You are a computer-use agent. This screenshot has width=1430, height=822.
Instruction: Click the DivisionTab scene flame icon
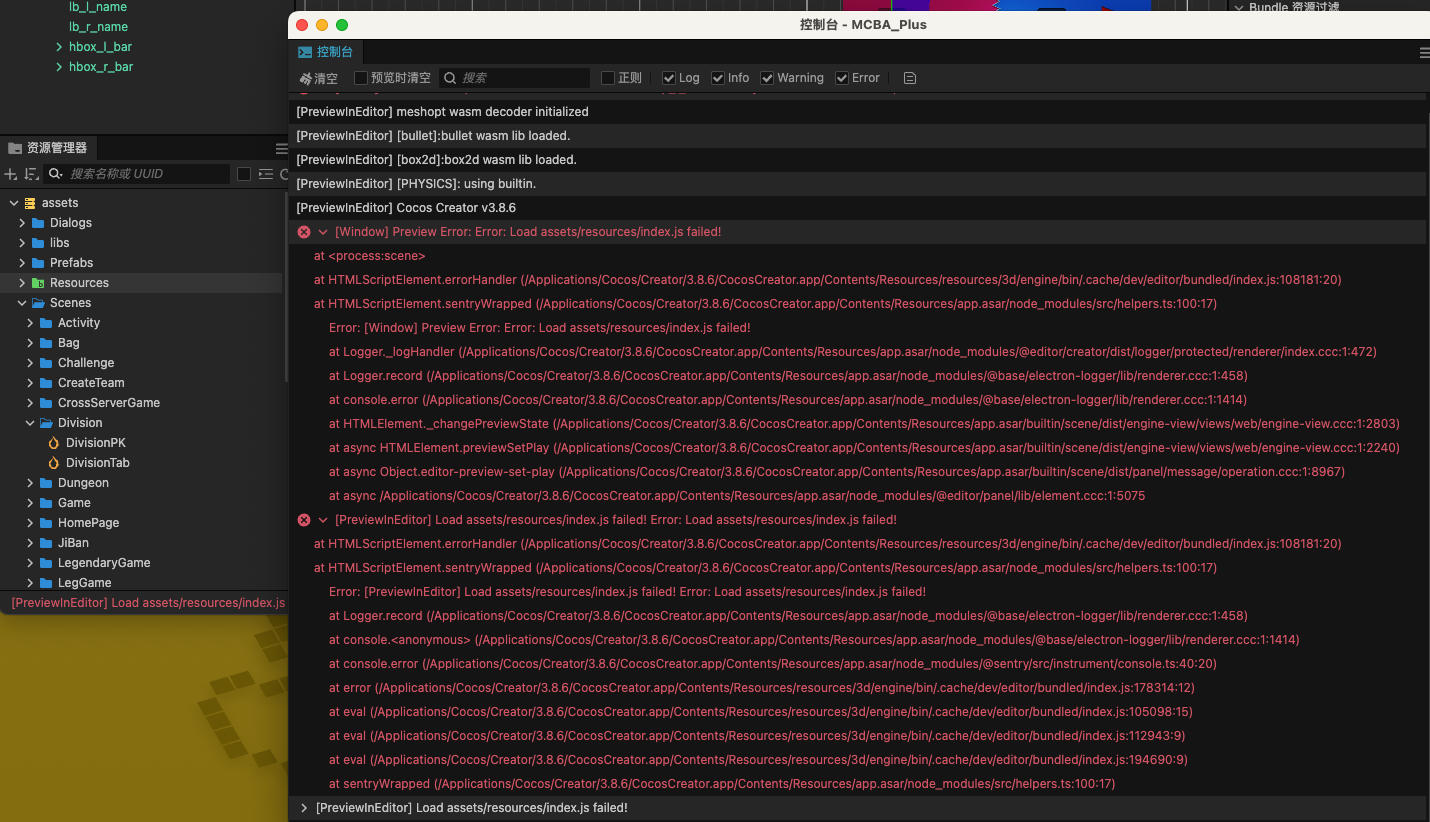[x=54, y=463]
